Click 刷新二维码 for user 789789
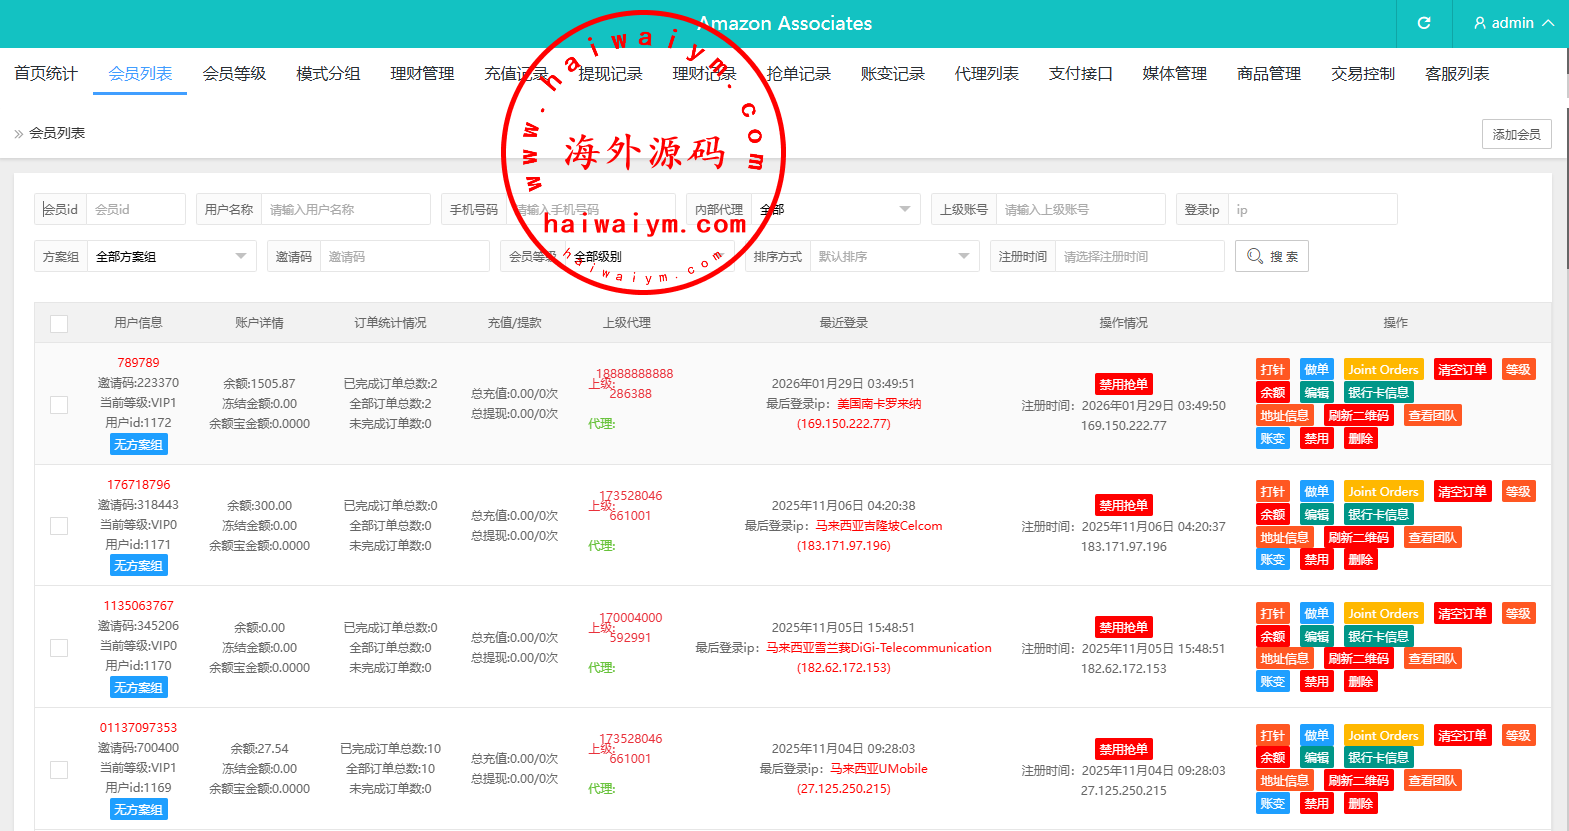The width and height of the screenshot is (1569, 831). pos(1358,416)
